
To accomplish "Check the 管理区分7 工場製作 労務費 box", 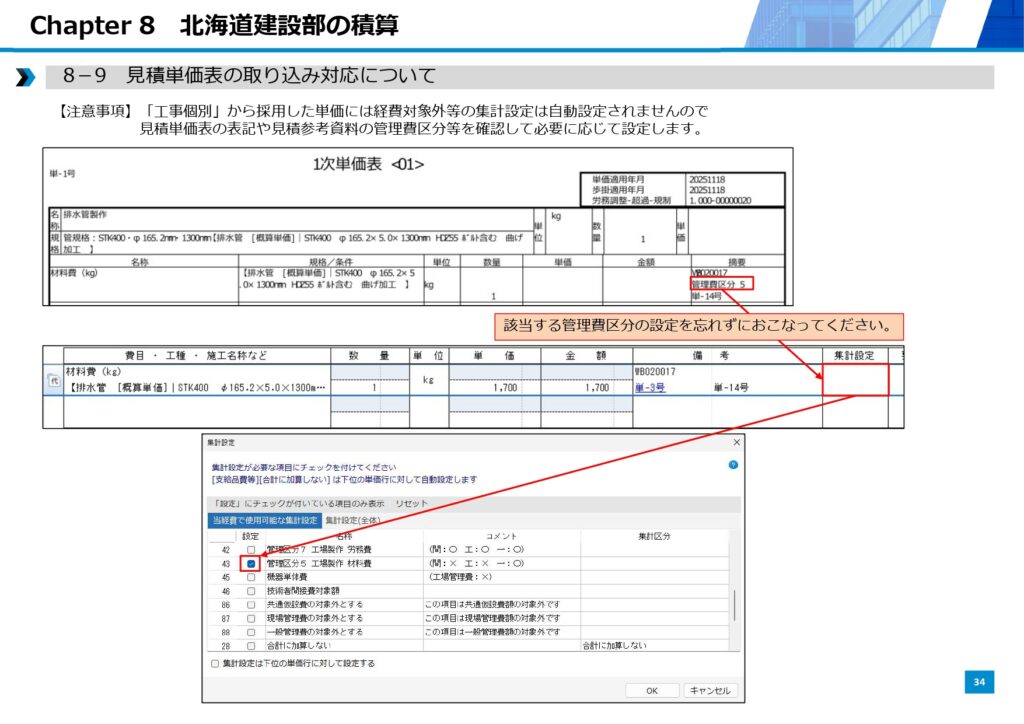I will pos(251,550).
